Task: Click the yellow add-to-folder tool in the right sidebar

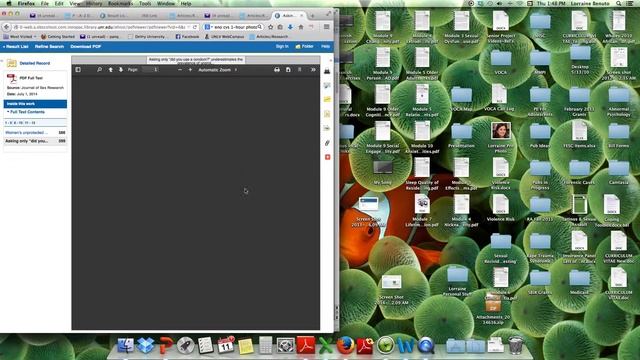Action: pyautogui.click(x=327, y=100)
